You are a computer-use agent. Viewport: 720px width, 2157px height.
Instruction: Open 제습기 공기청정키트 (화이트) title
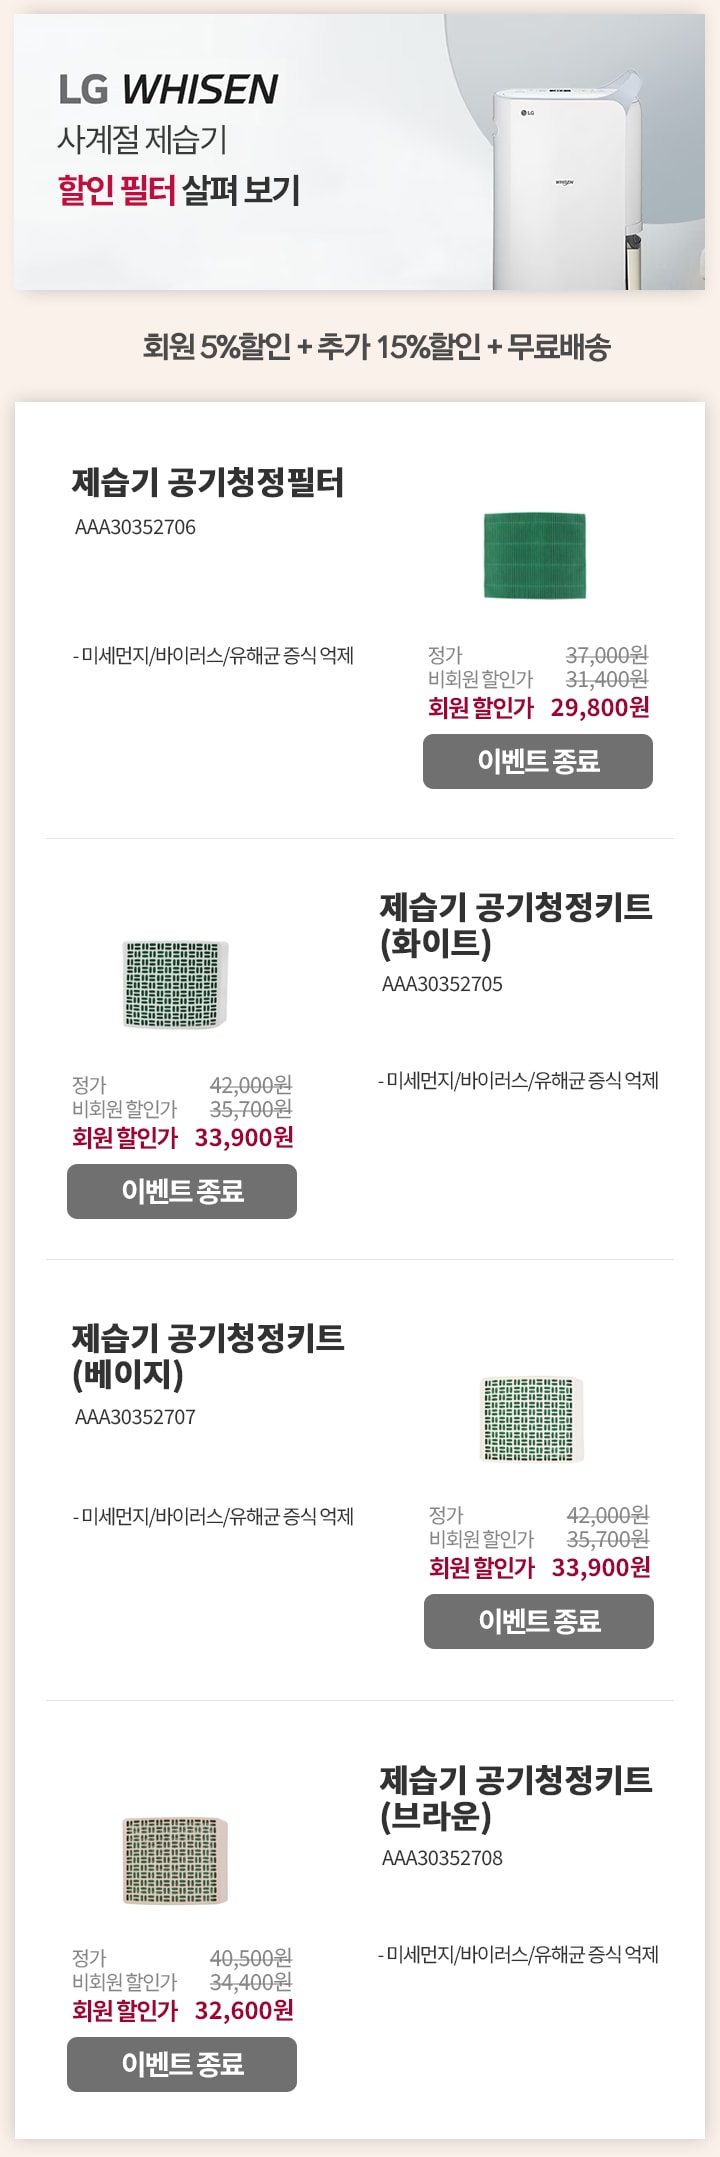pos(516,925)
